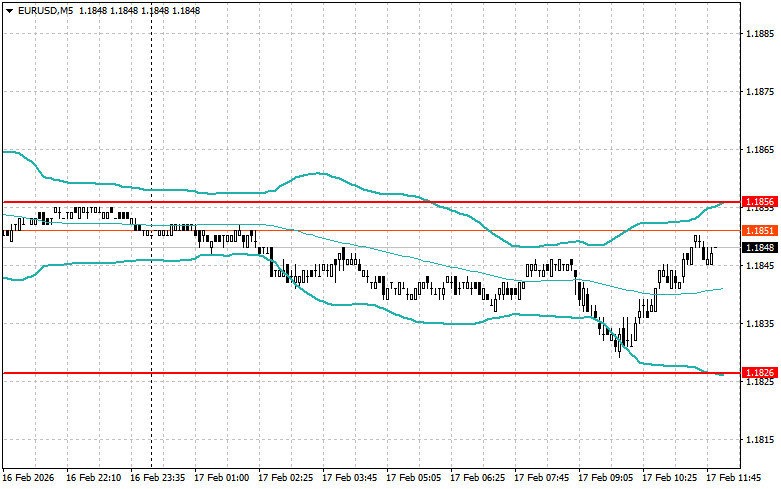Click the 16 Feb 23:35 time label
781x489 pixels.
pos(157,478)
